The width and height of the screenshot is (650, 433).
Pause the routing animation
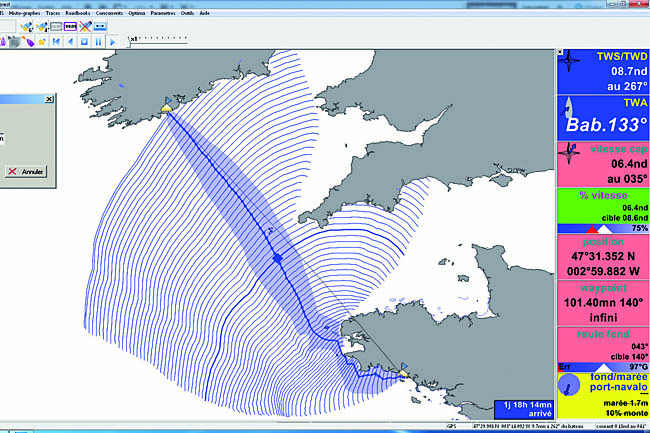tap(98, 42)
